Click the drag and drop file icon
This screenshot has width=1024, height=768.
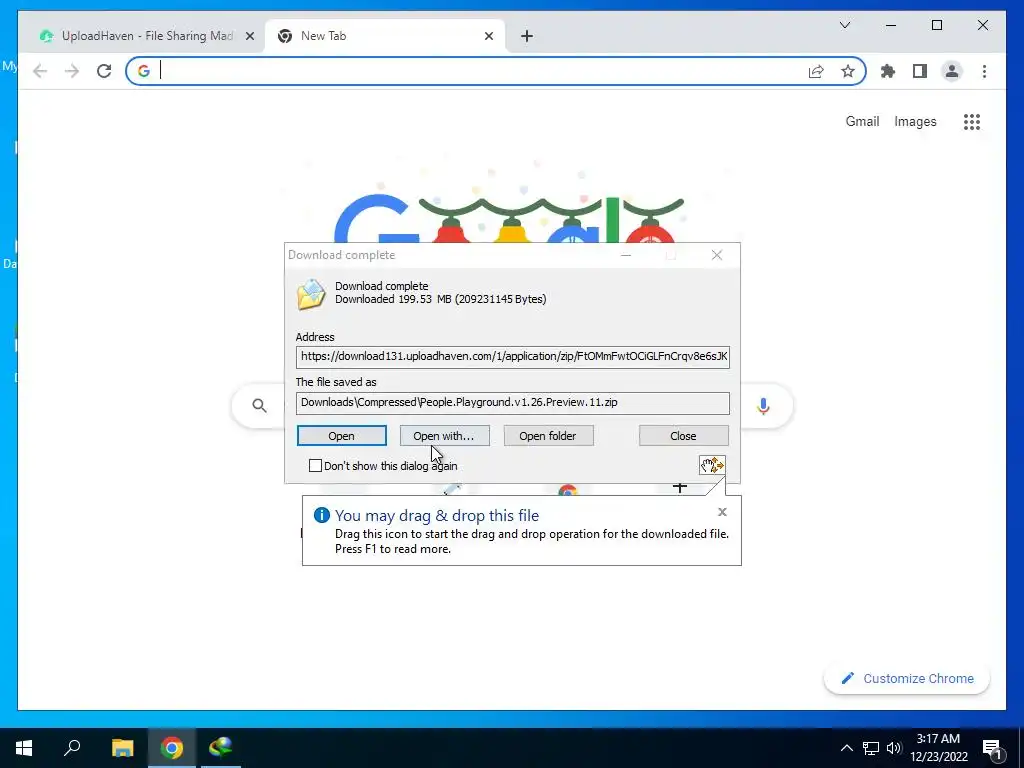click(712, 465)
